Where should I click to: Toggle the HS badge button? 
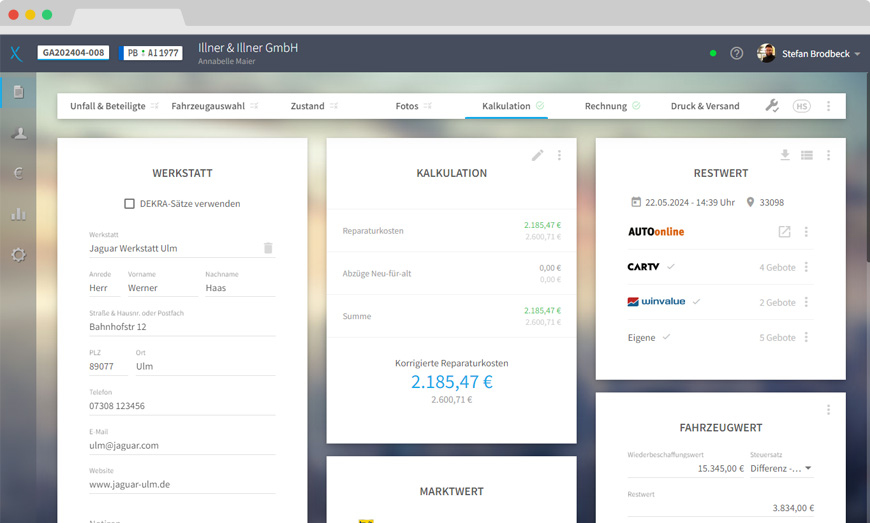click(x=802, y=106)
